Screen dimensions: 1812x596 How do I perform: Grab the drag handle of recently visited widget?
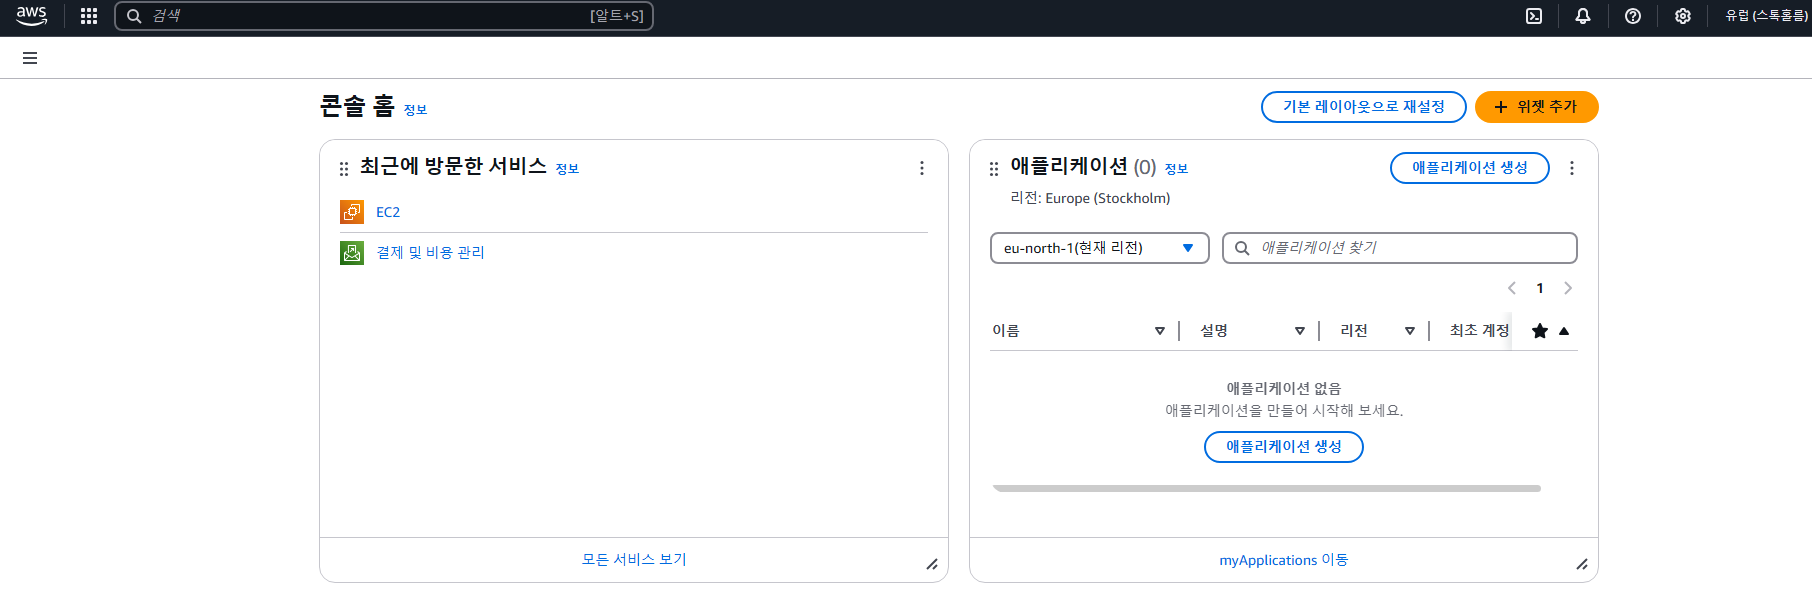coord(344,169)
